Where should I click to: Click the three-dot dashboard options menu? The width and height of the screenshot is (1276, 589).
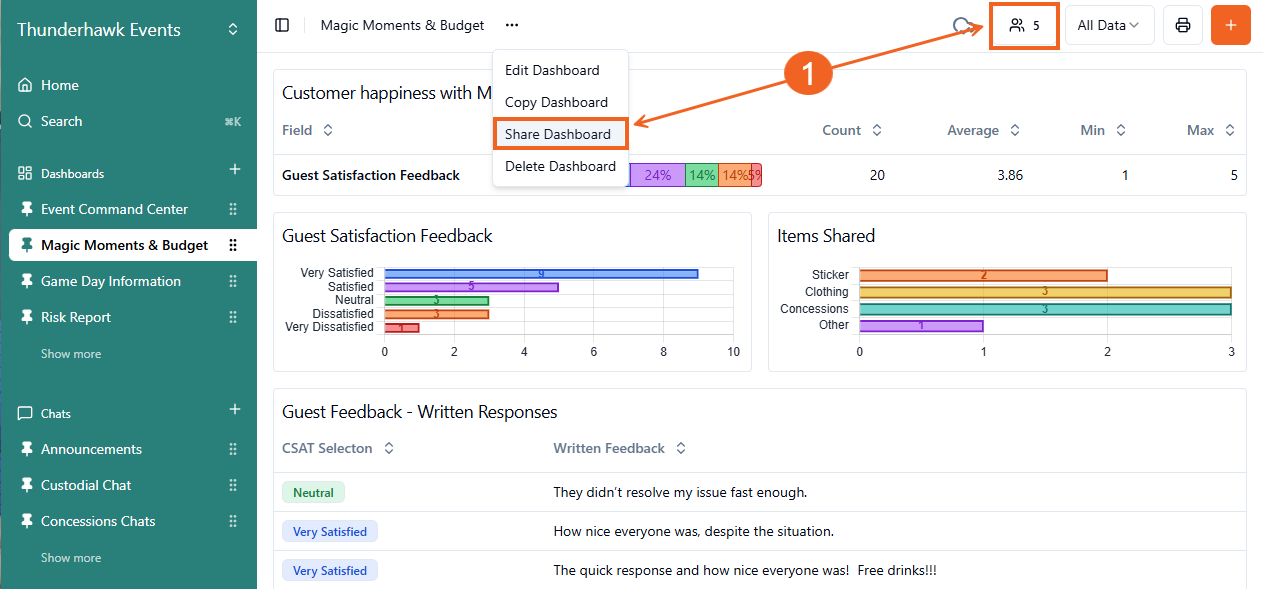pos(512,25)
